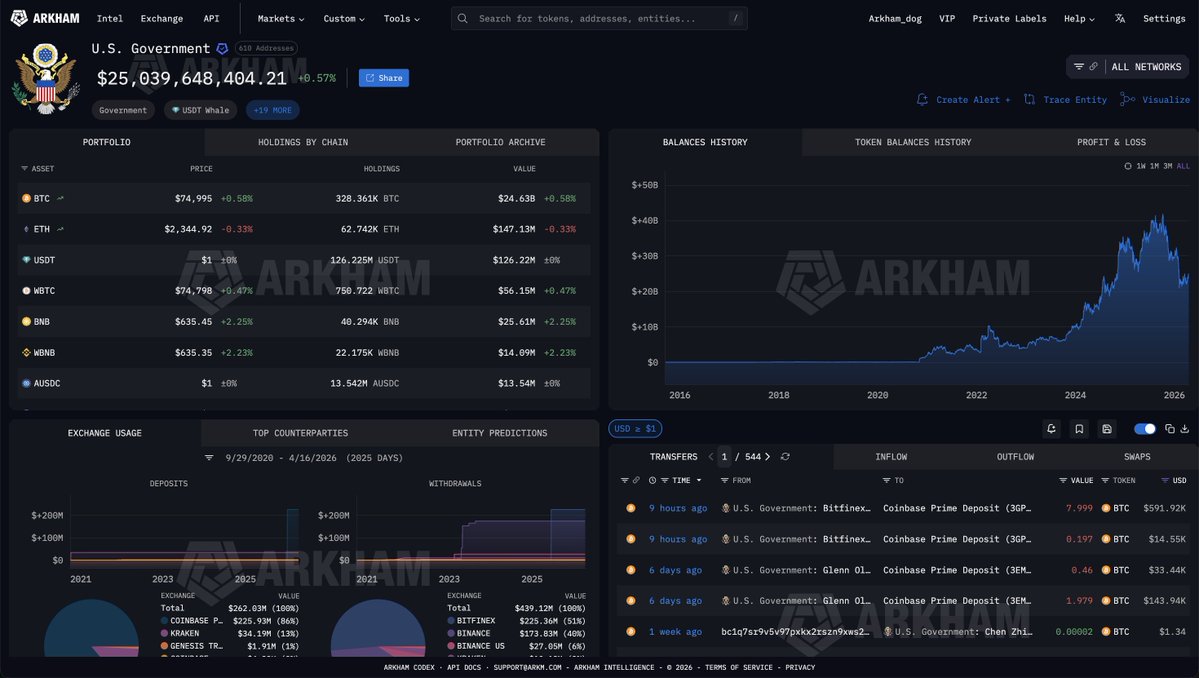Image resolution: width=1199 pixels, height=678 pixels.
Task: Select the 3M chart time range
Action: pyautogui.click(x=1168, y=166)
